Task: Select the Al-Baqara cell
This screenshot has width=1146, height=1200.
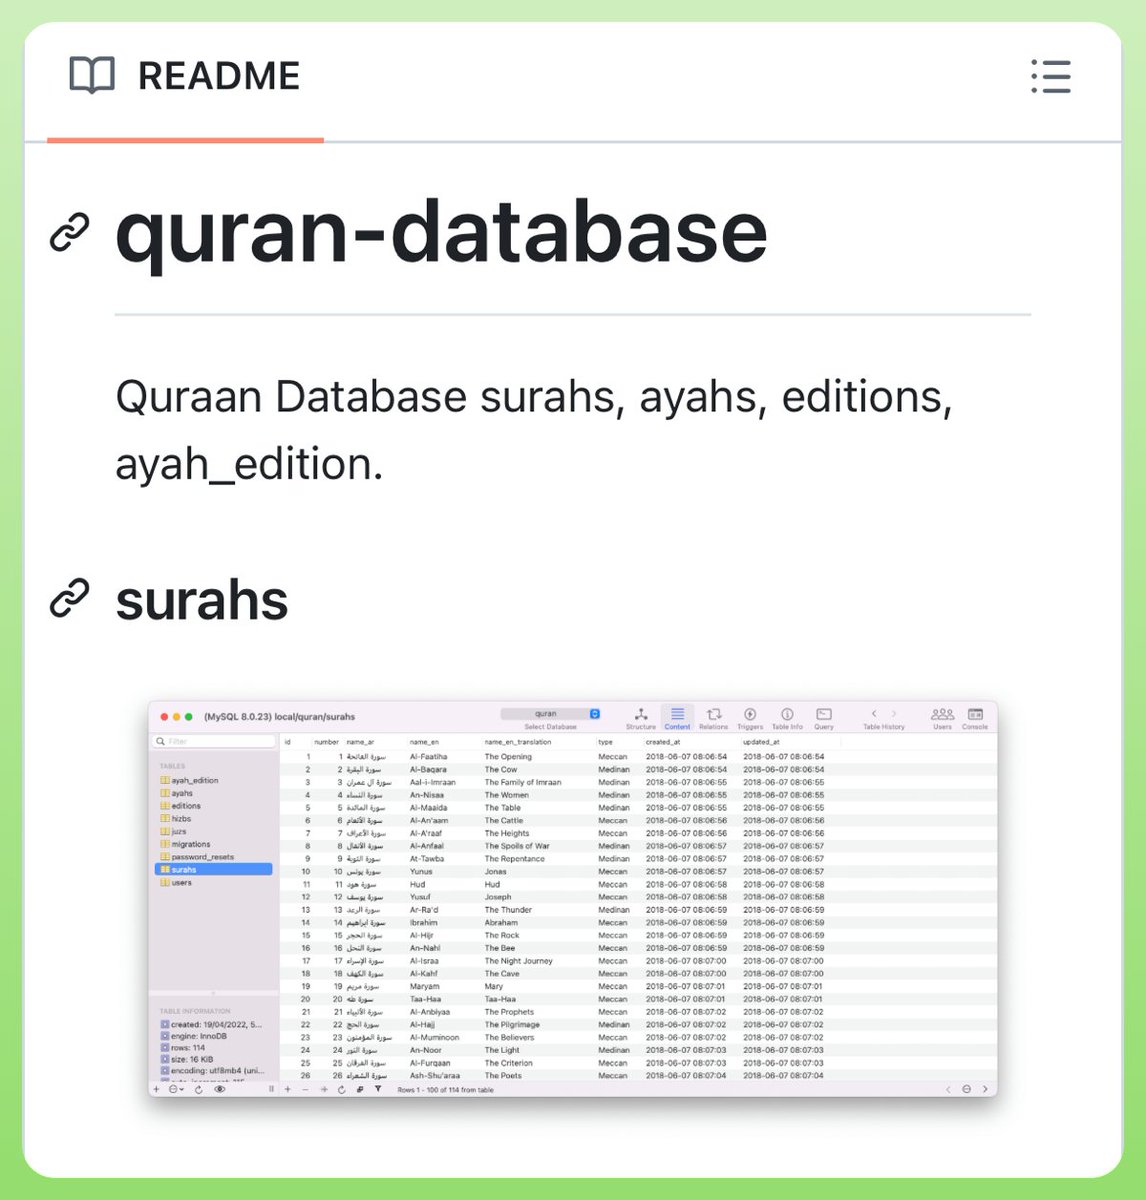Action: point(428,770)
